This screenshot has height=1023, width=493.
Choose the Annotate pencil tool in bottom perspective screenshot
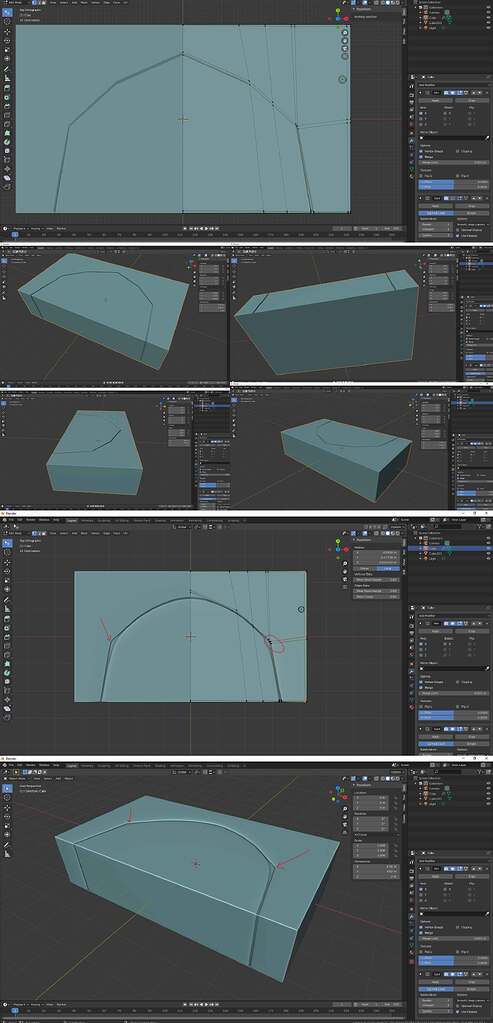click(7, 845)
